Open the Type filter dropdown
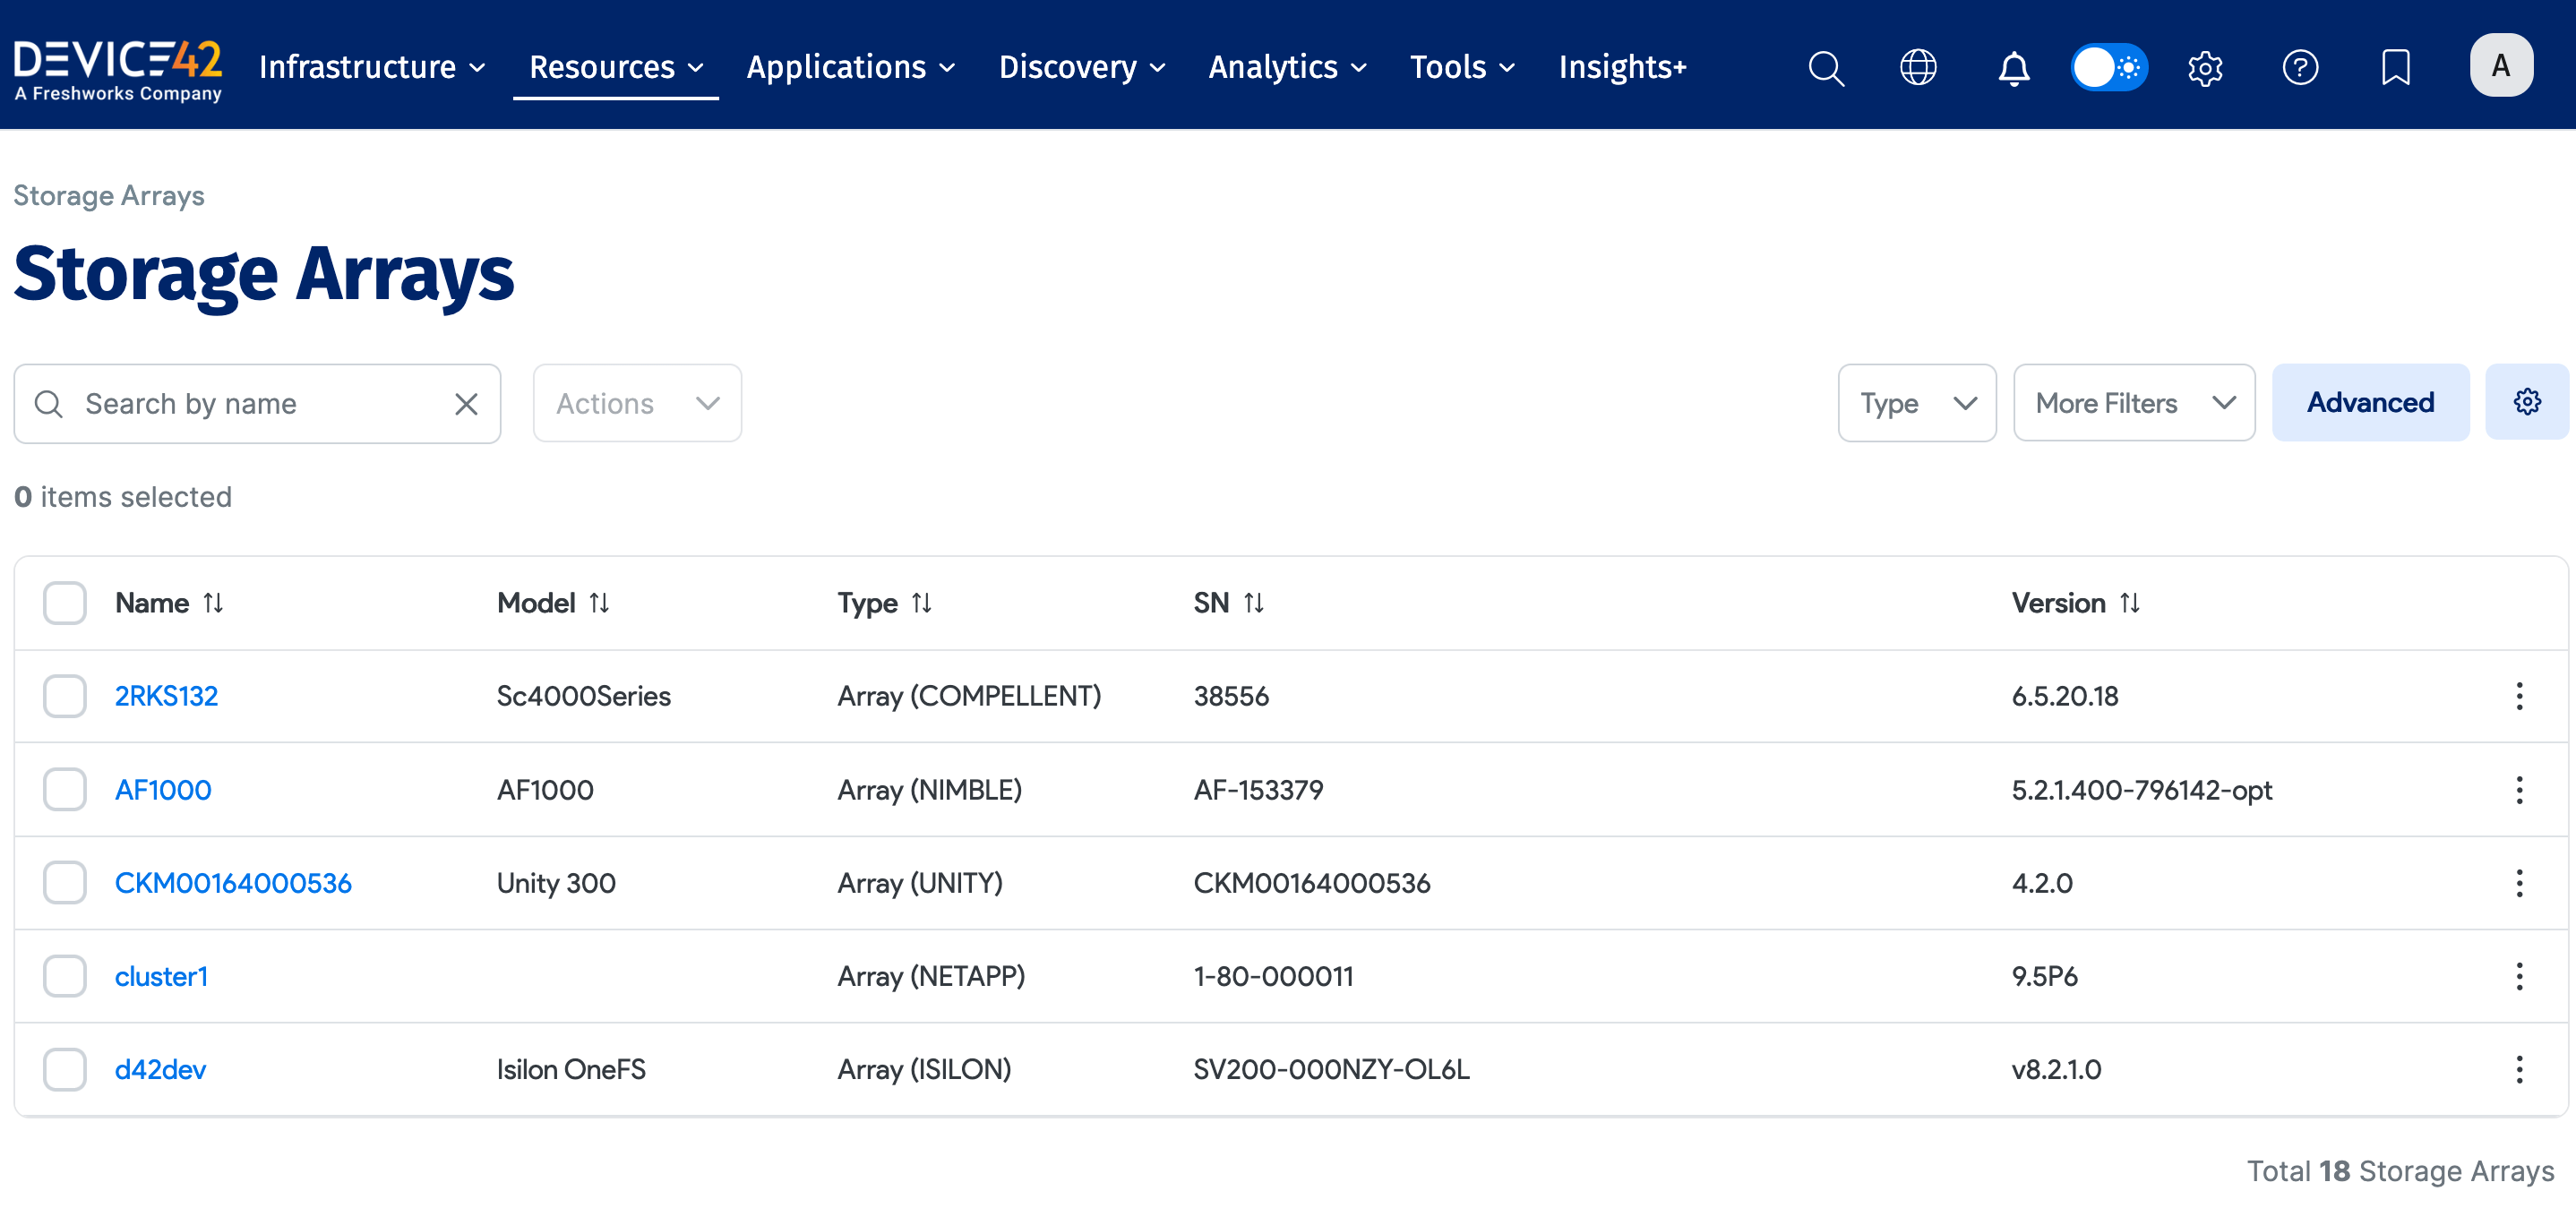 point(1917,402)
